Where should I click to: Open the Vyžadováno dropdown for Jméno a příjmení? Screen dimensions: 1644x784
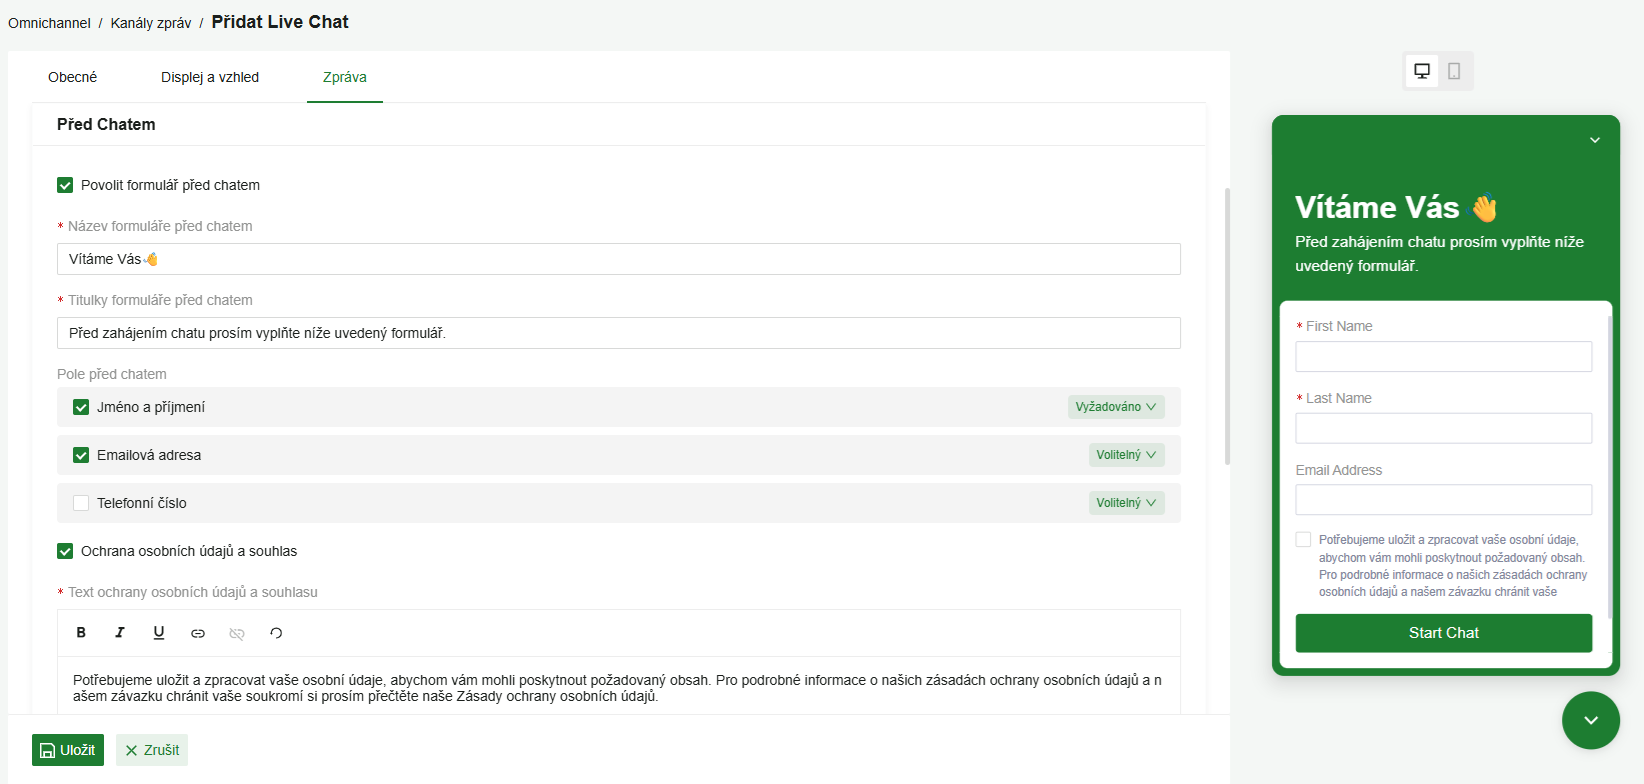(x=1115, y=407)
